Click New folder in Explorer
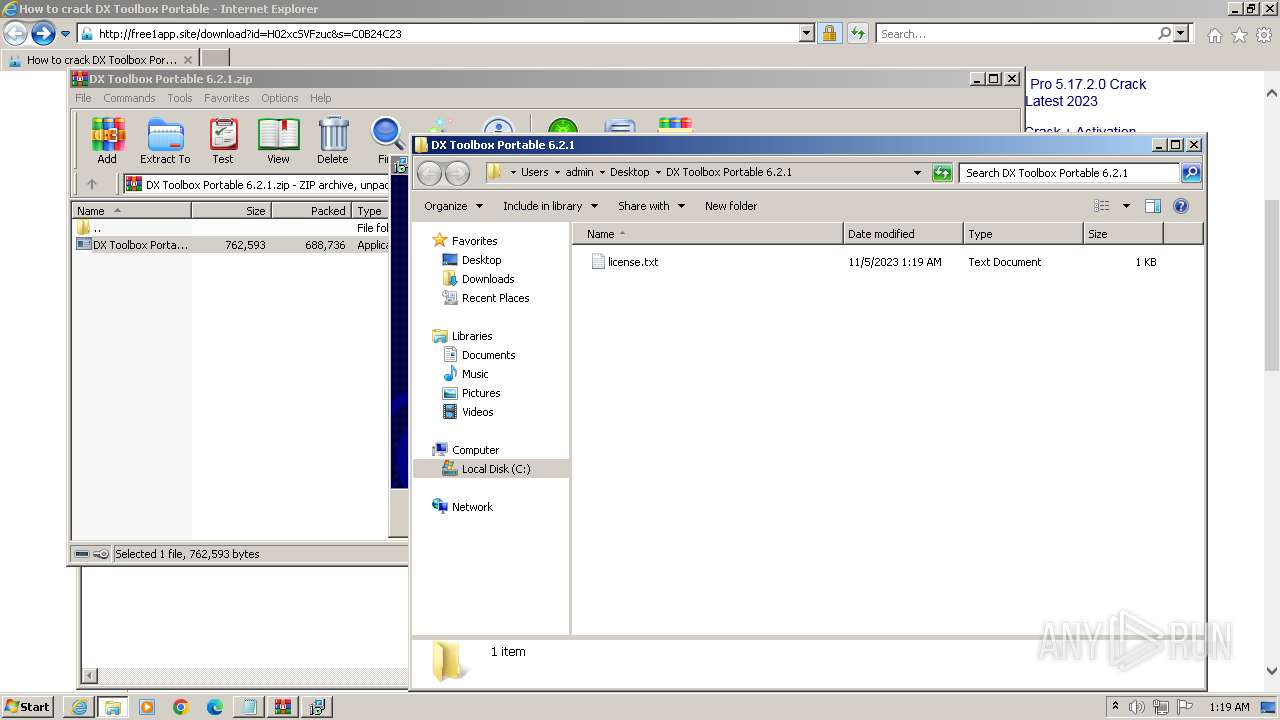Screen dimensions: 1280x720 (731, 206)
